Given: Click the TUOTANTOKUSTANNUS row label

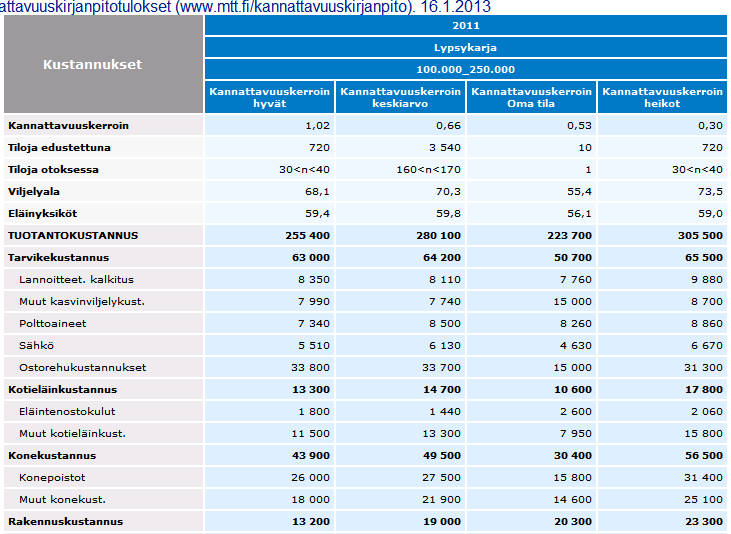Looking at the screenshot, I should coord(73,236).
